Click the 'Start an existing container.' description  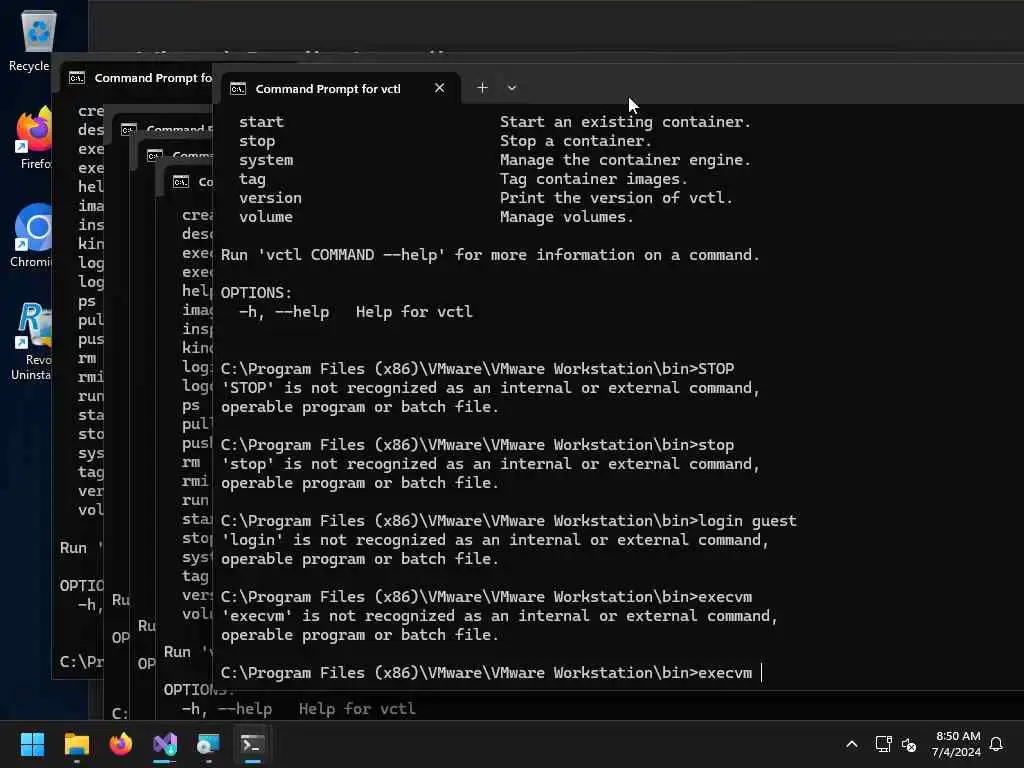[x=625, y=122]
